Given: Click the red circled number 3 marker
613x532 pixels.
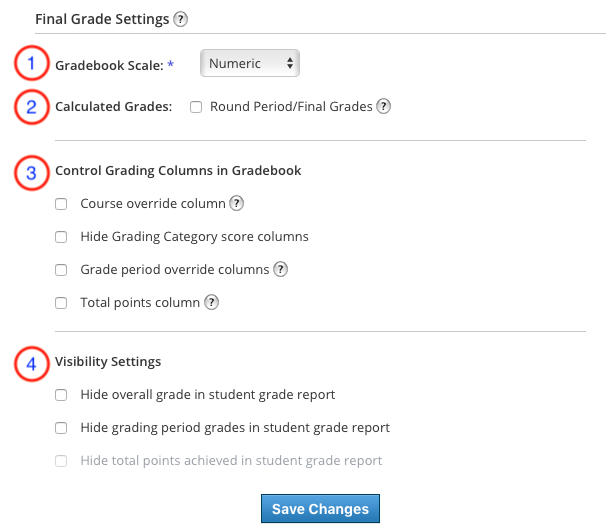Looking at the screenshot, I should click(x=31, y=172).
